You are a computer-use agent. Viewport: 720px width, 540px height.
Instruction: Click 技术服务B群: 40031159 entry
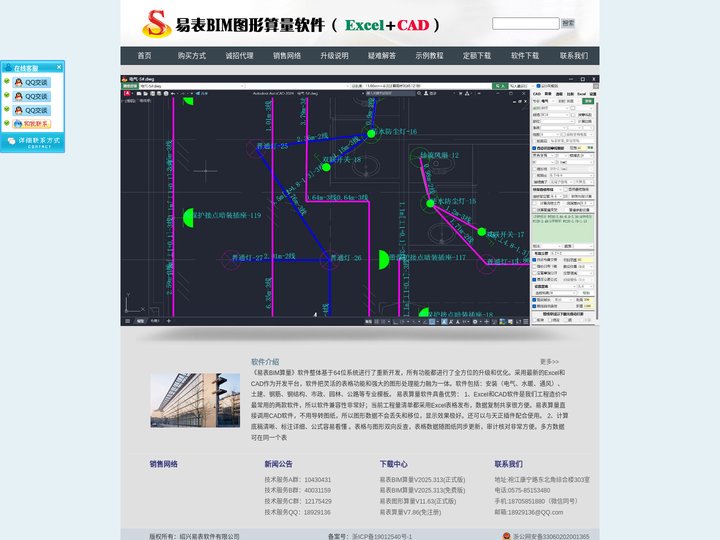coord(298,490)
